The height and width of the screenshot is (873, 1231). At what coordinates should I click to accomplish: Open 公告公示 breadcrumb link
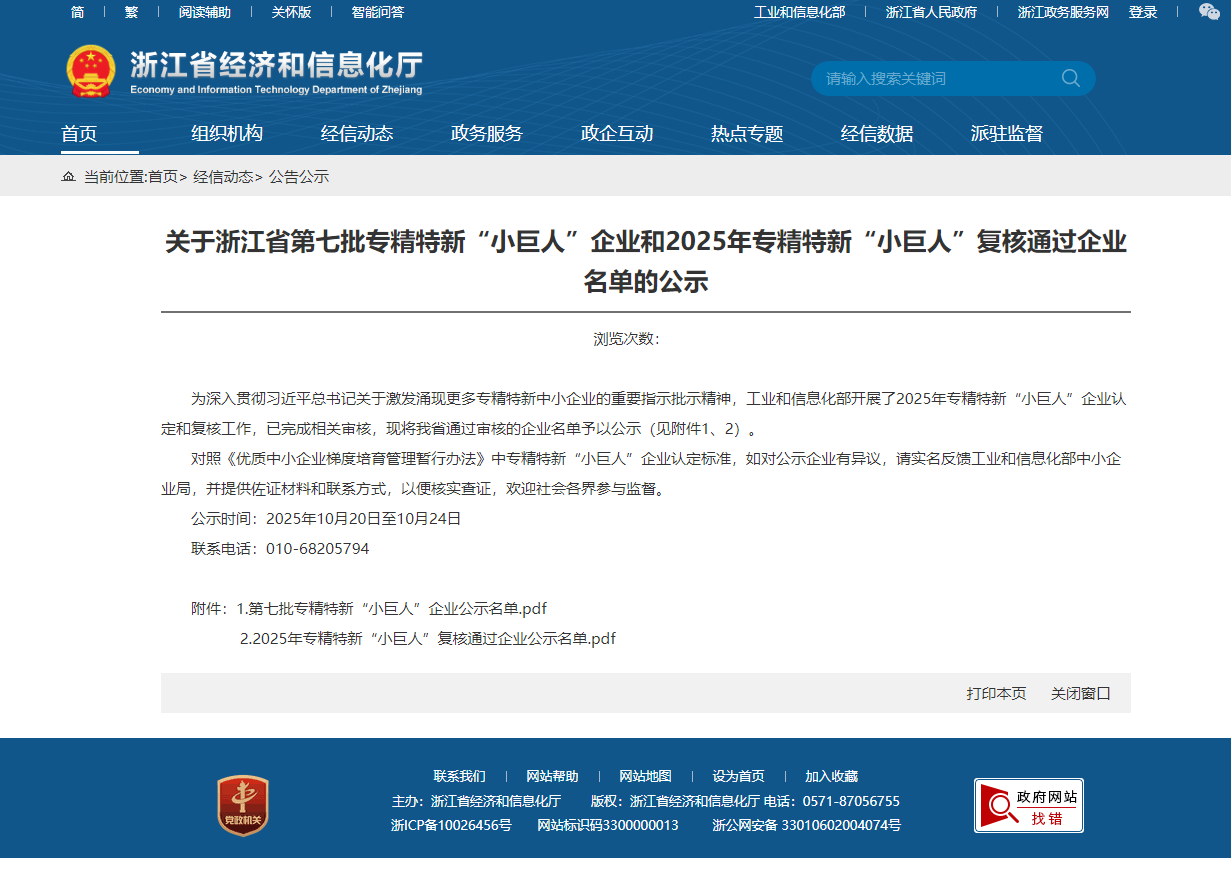click(298, 177)
